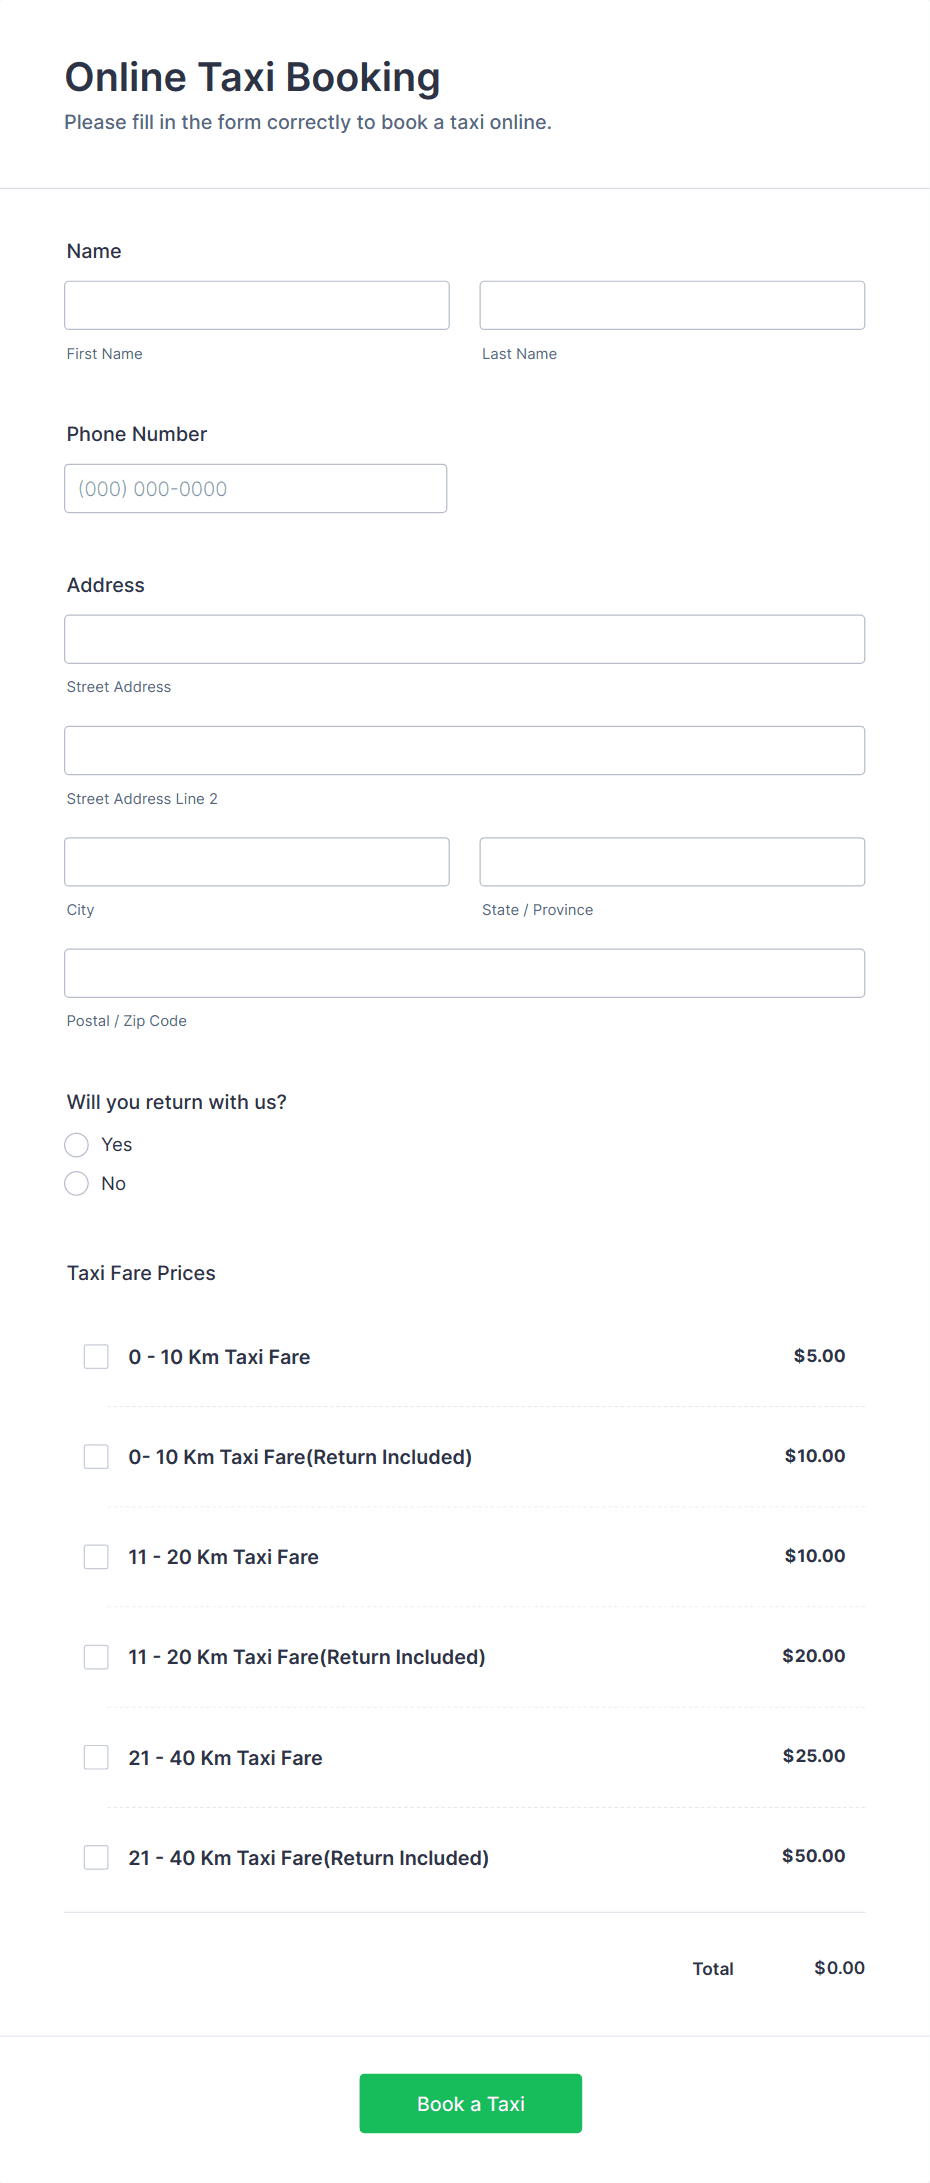Click the 21 - 40 Km Taxi Fare label

(226, 1758)
